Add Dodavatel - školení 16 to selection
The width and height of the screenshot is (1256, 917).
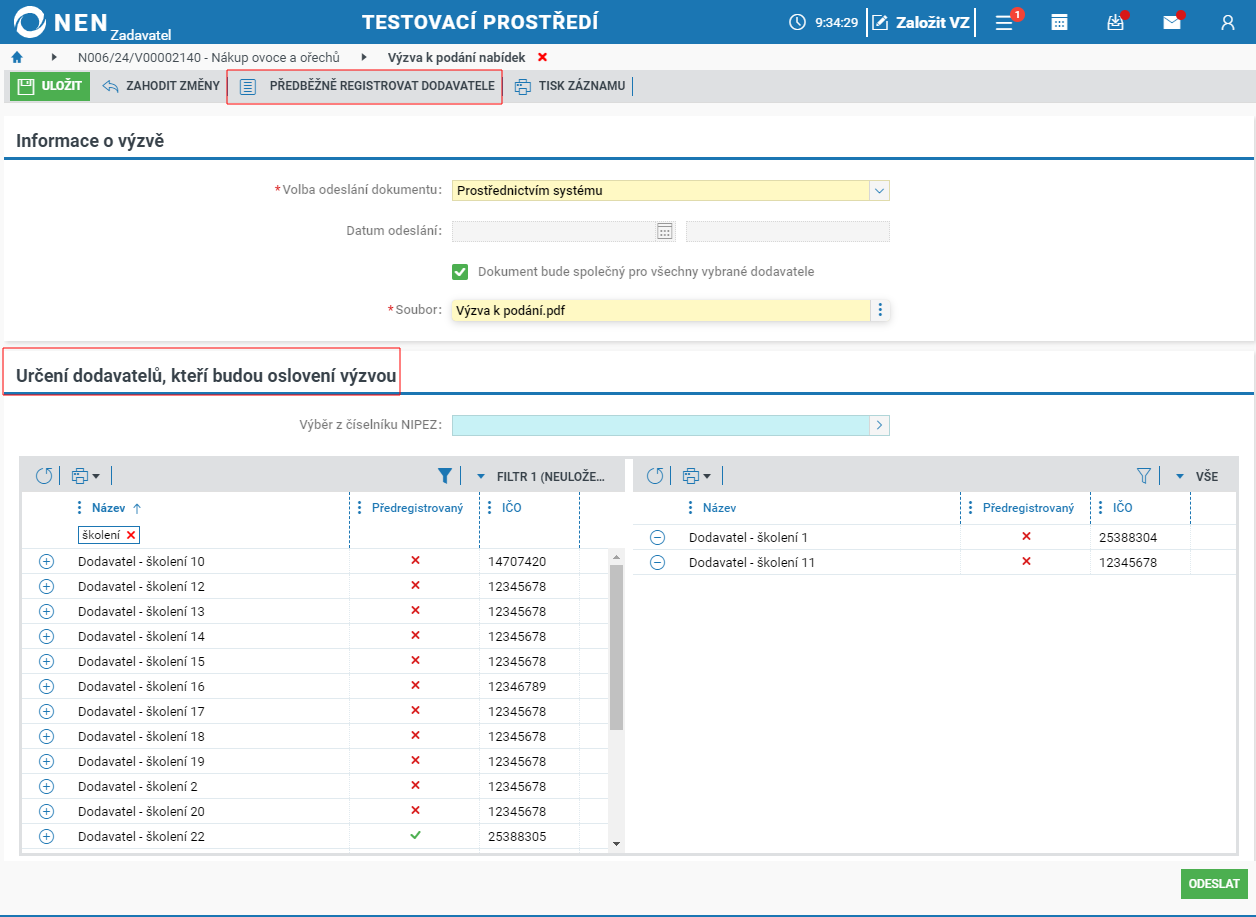(46, 686)
